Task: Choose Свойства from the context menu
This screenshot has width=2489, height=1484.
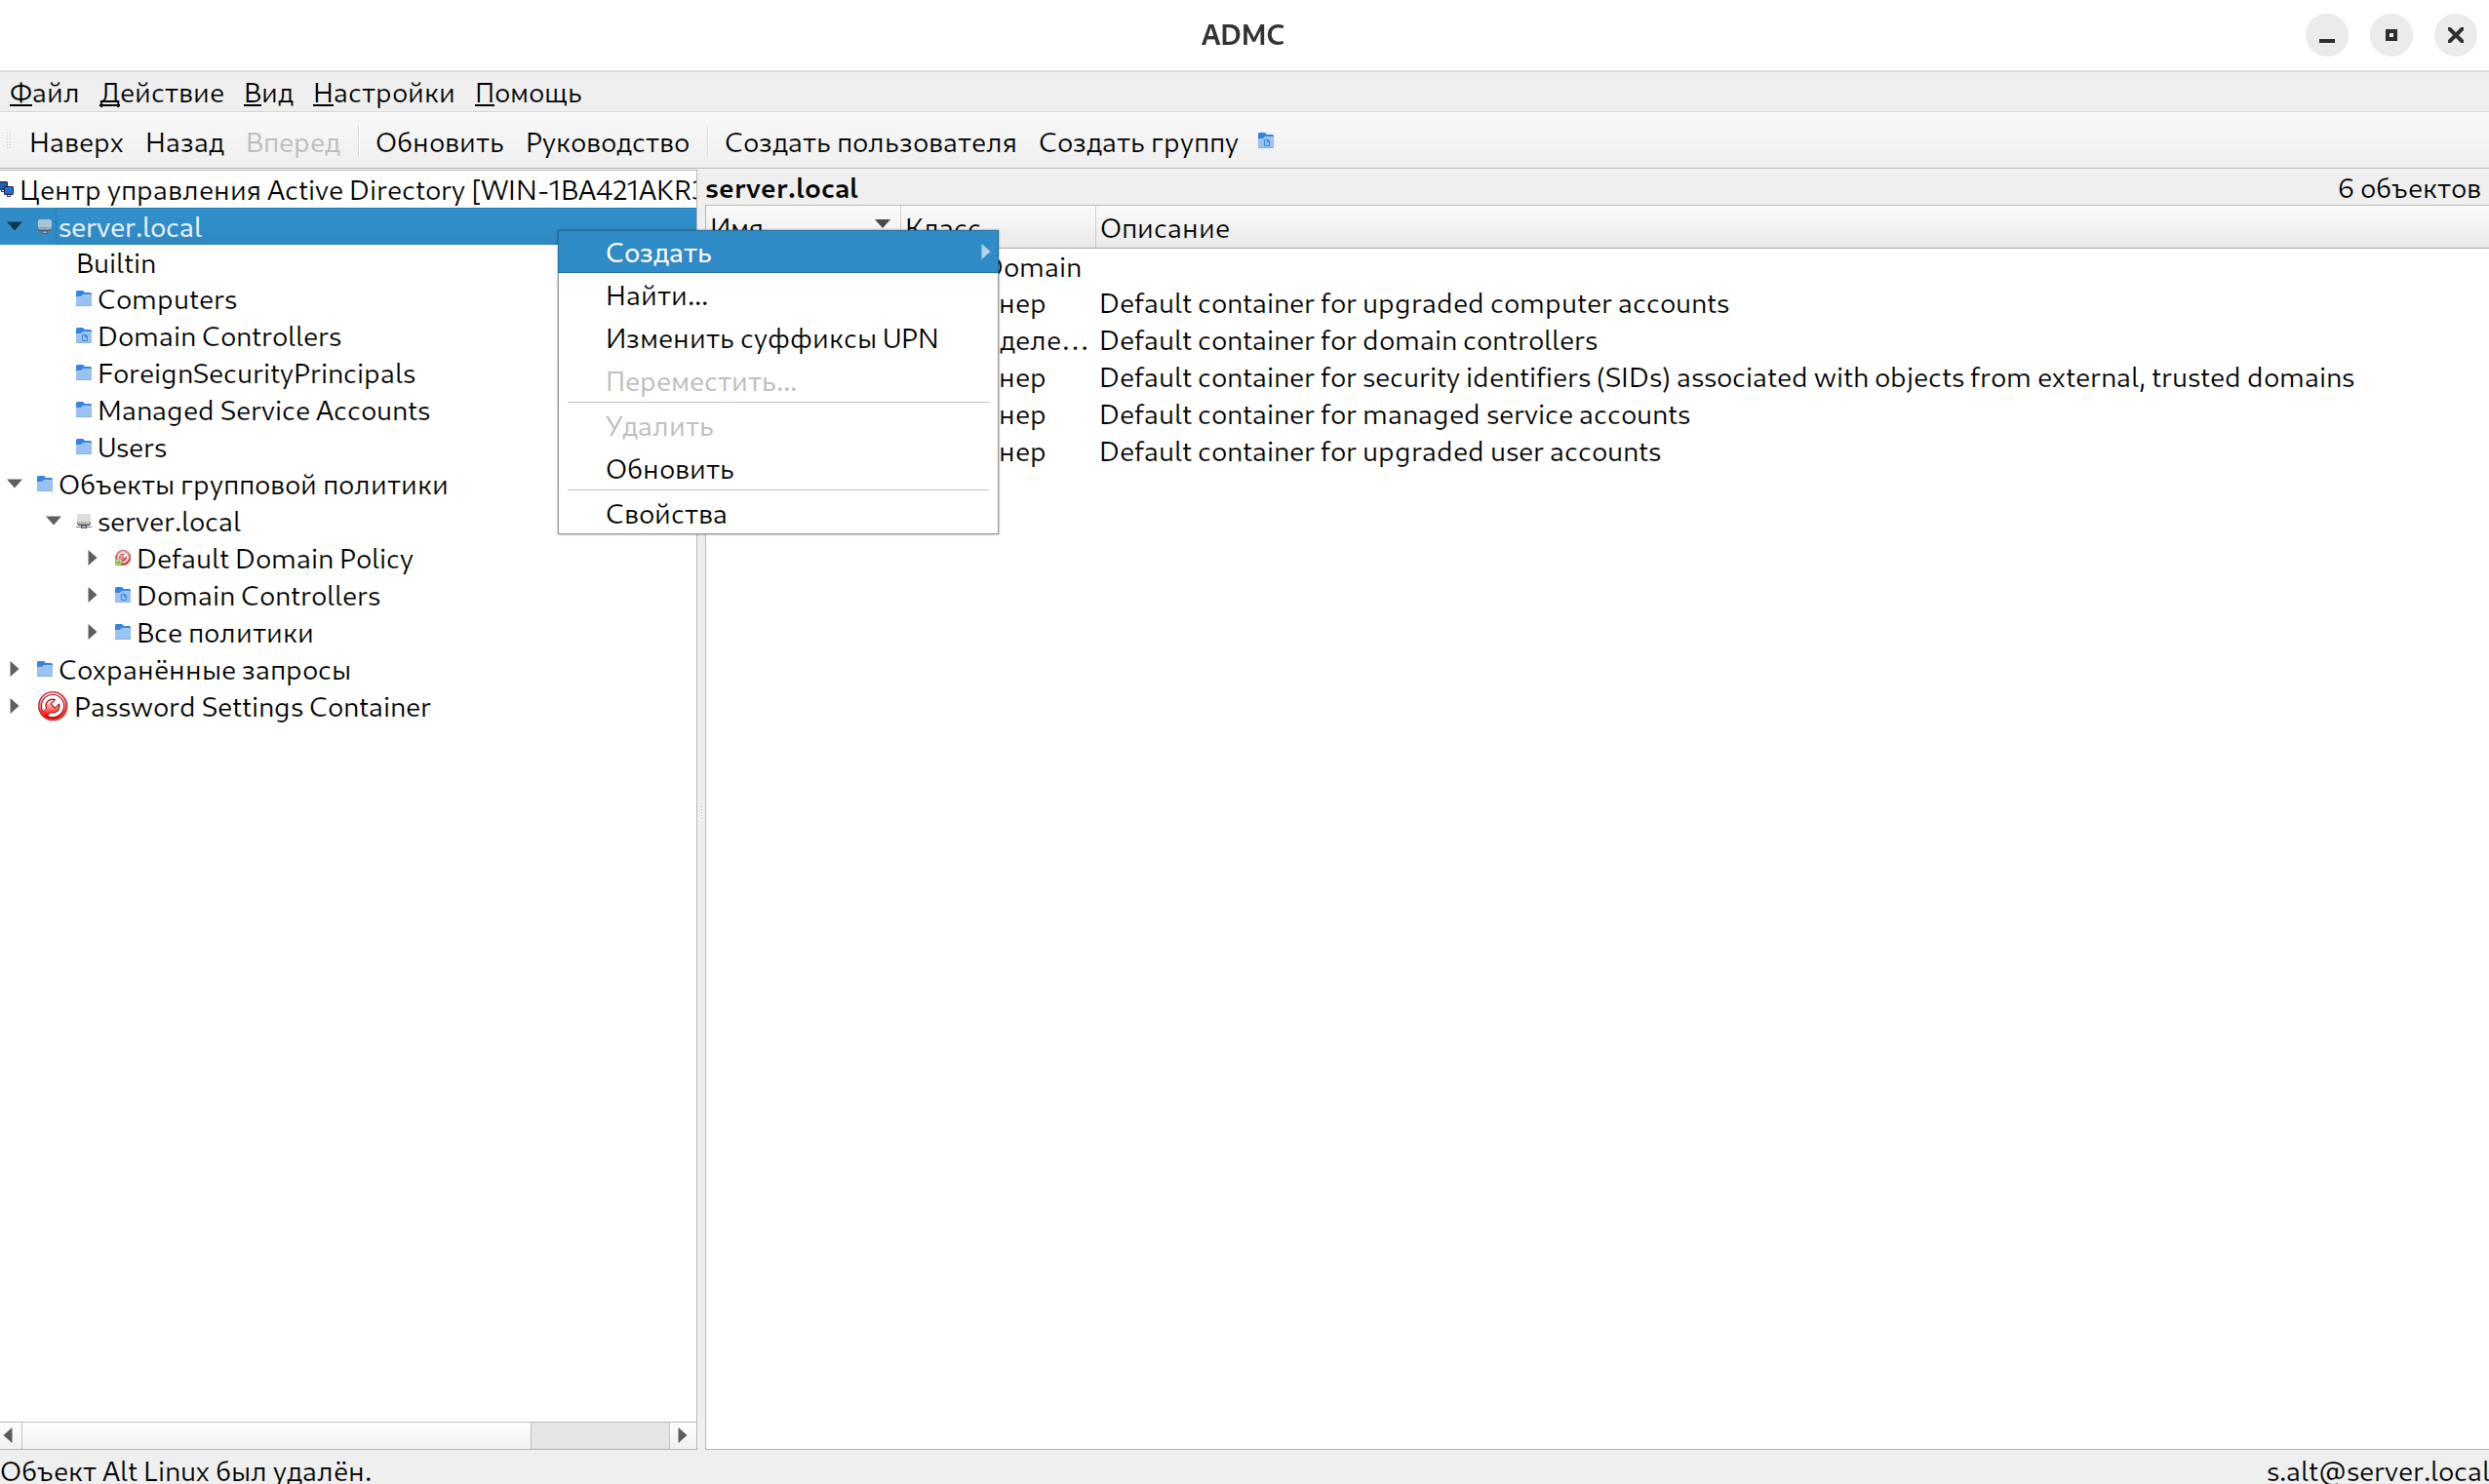Action: (x=666, y=514)
